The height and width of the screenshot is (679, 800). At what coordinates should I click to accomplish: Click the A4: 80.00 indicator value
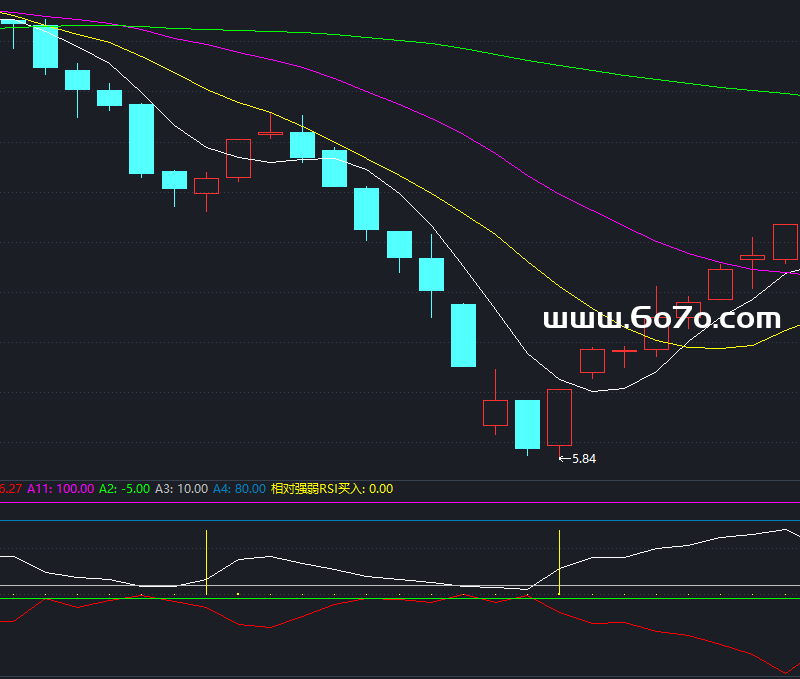(239, 489)
